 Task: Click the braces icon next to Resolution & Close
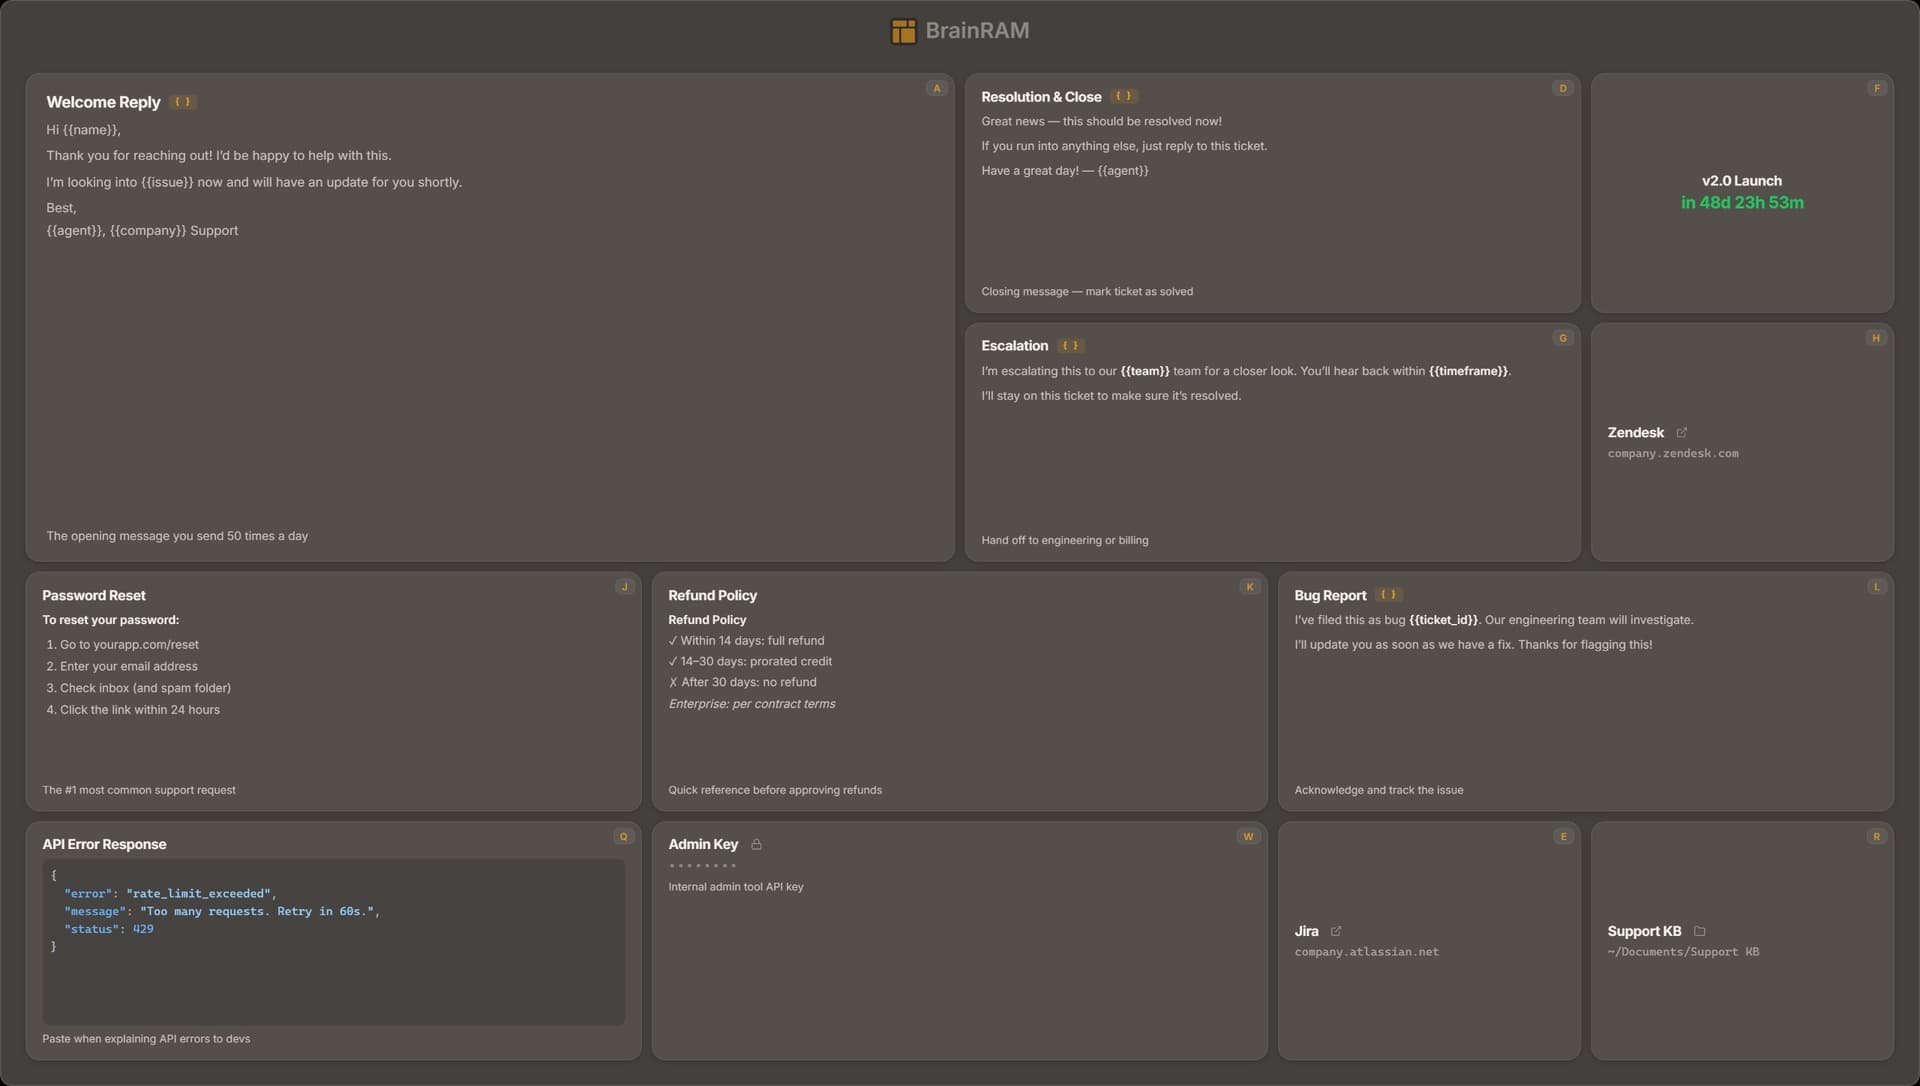[1124, 97]
